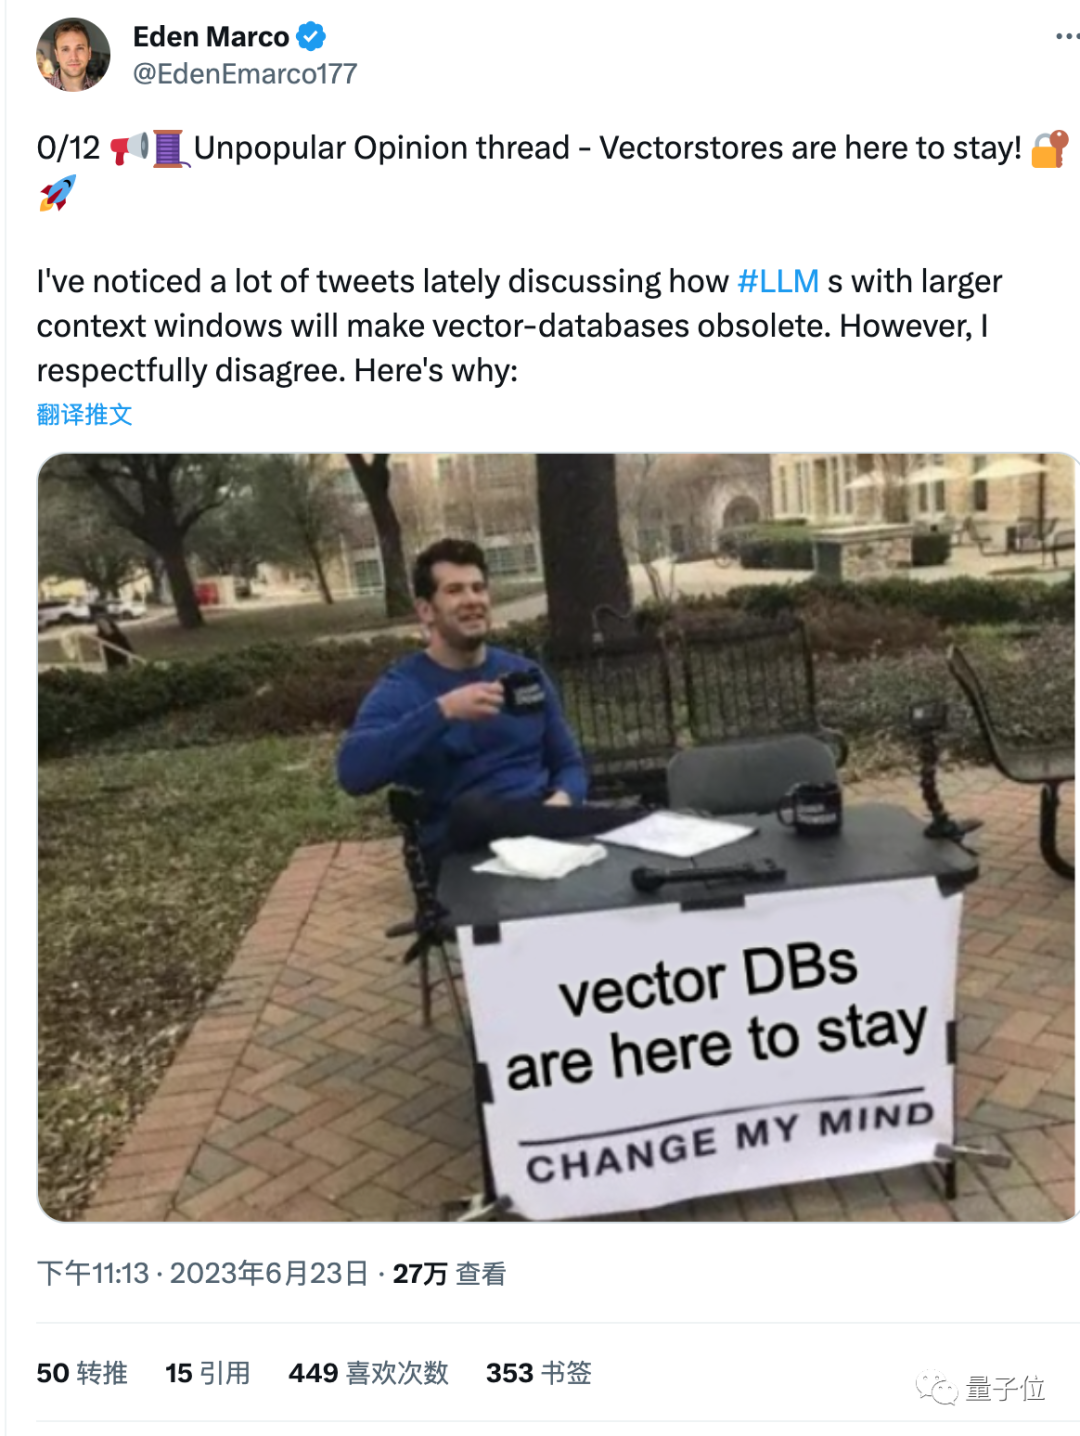Screen dimensions: 1080x1436
Task: Show the 15 引用 quotes list
Action: coord(208,1373)
